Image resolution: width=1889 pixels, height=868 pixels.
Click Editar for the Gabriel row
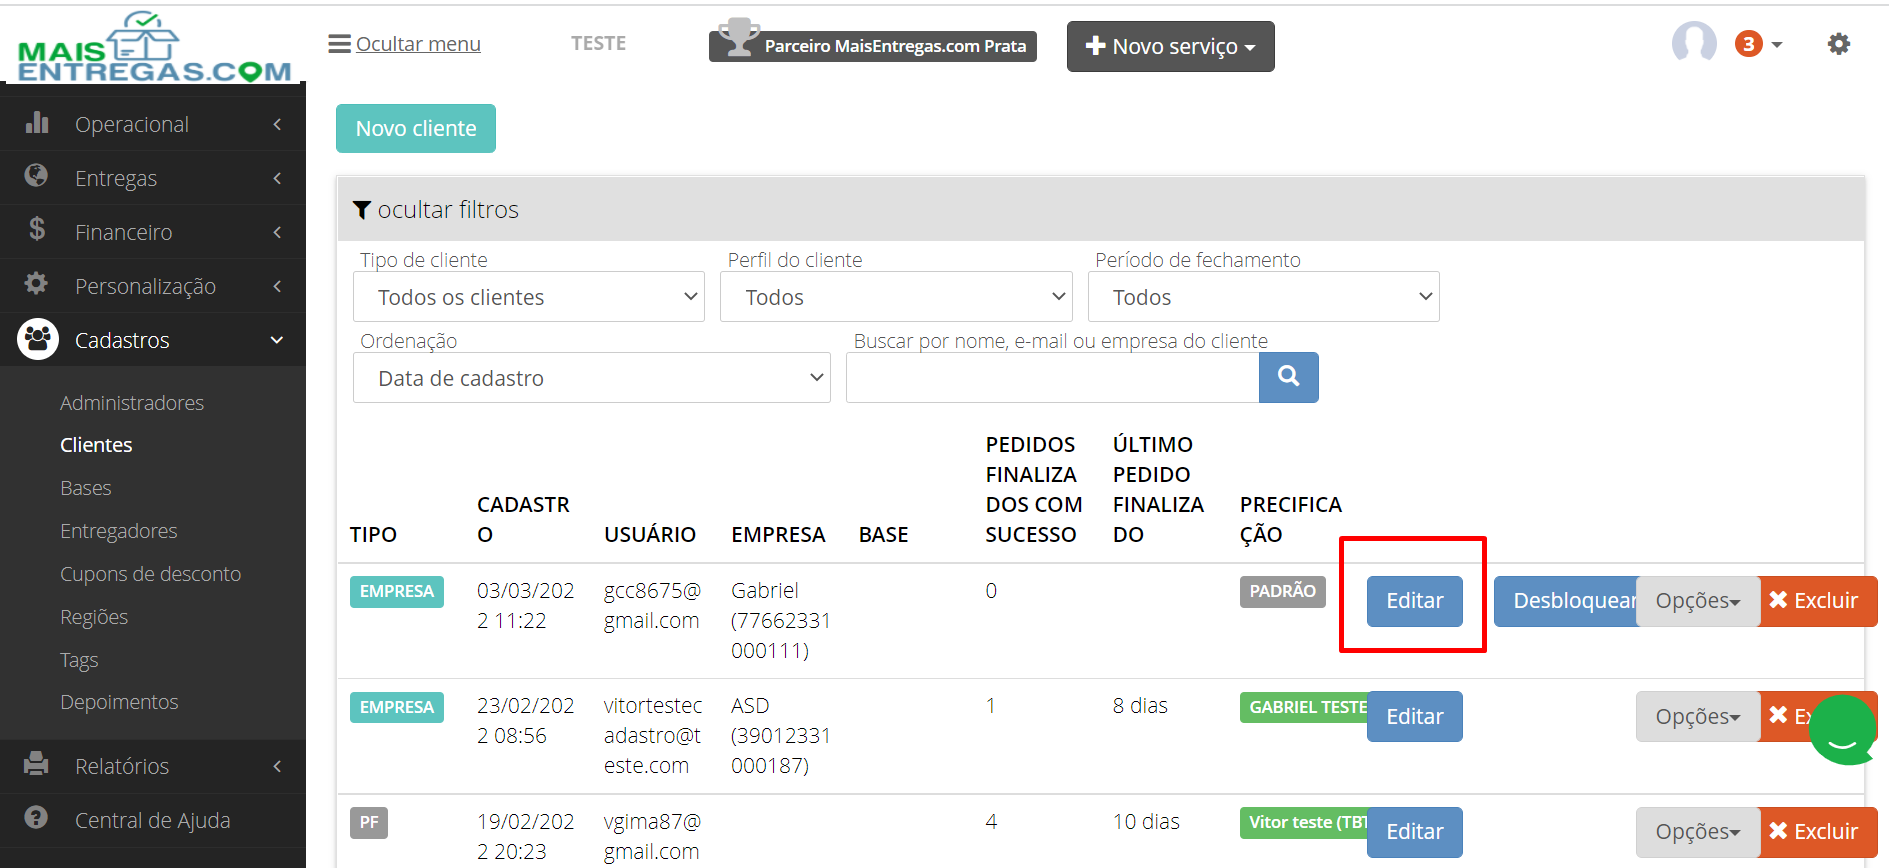1415,601
